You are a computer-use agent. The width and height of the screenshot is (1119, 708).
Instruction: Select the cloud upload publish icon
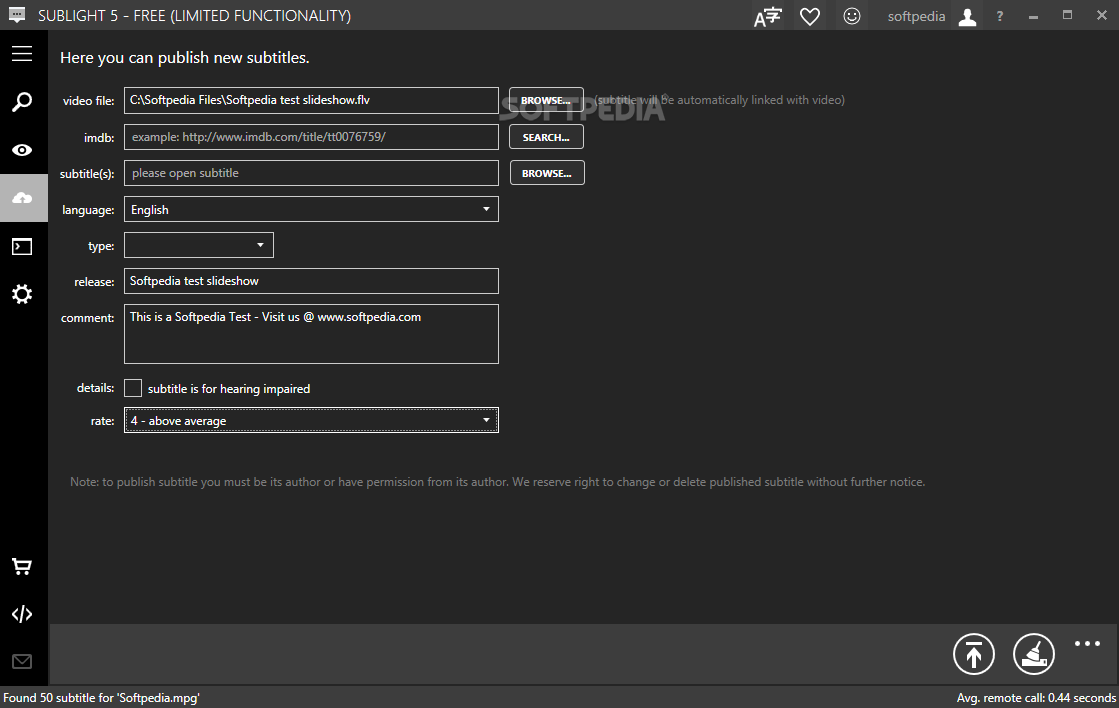tap(23, 198)
